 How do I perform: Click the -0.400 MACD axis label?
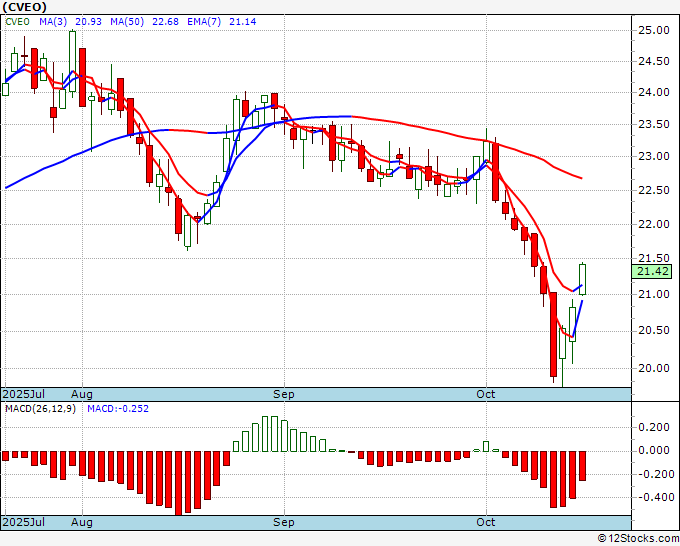tap(653, 497)
